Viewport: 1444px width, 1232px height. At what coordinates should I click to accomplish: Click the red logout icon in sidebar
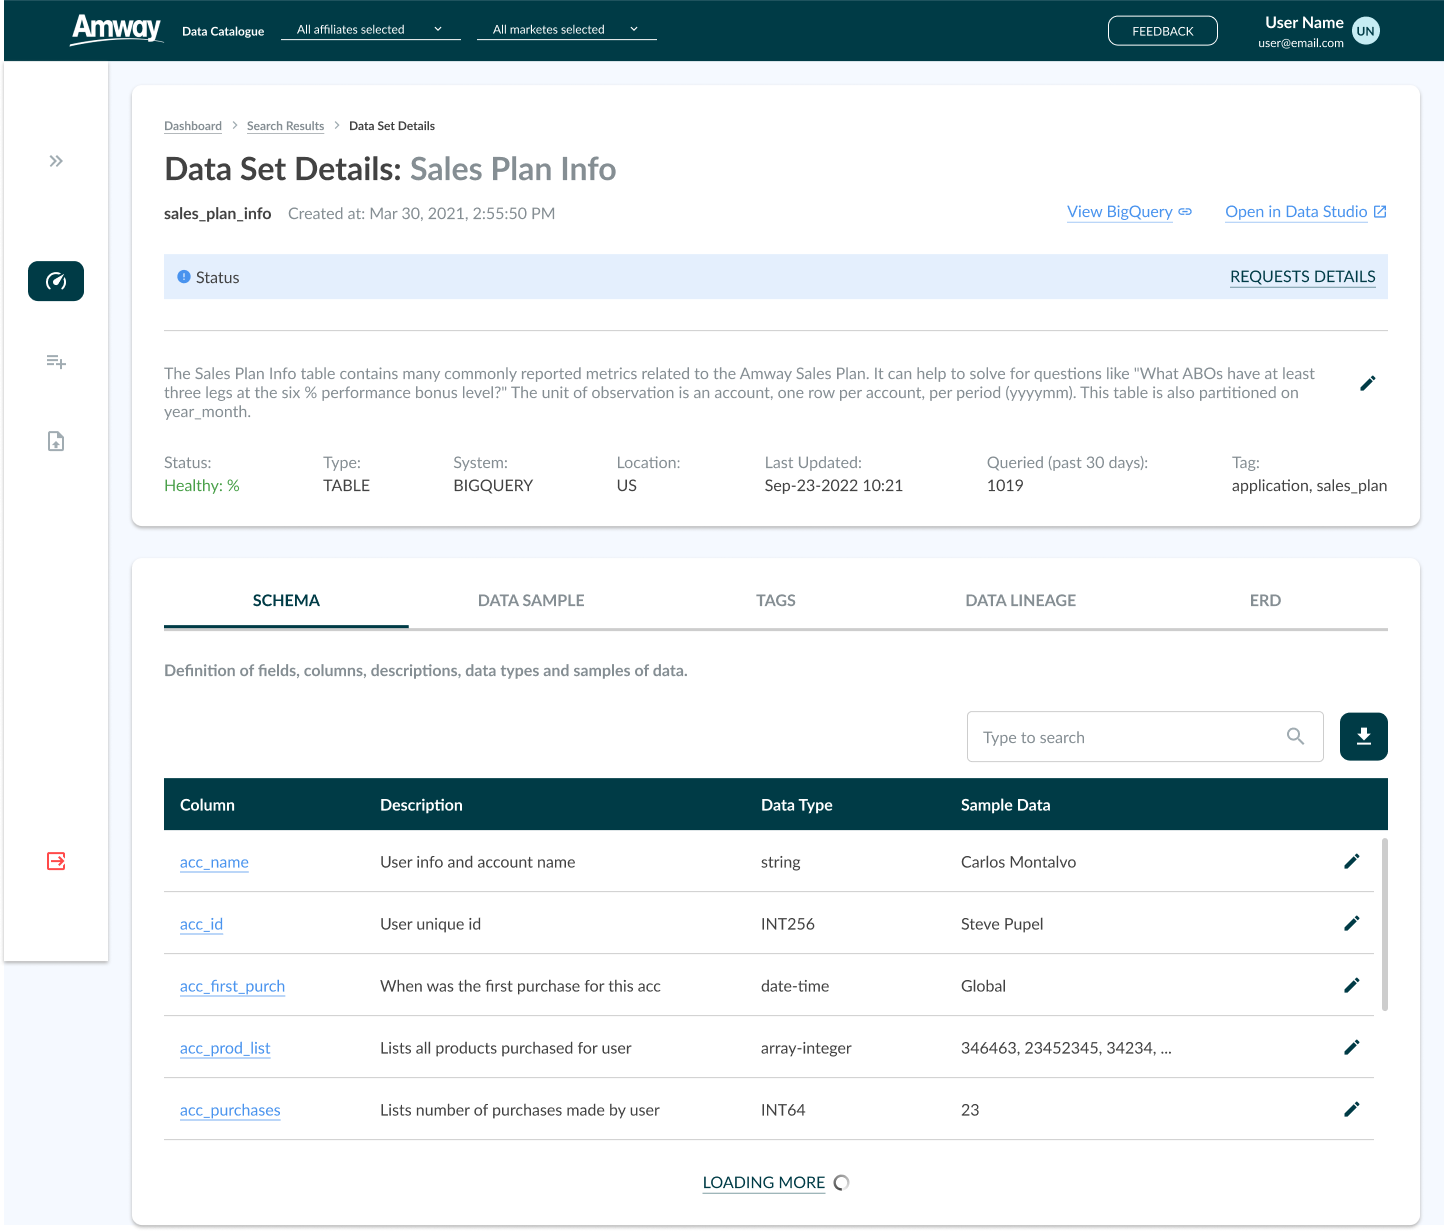pyautogui.click(x=56, y=861)
